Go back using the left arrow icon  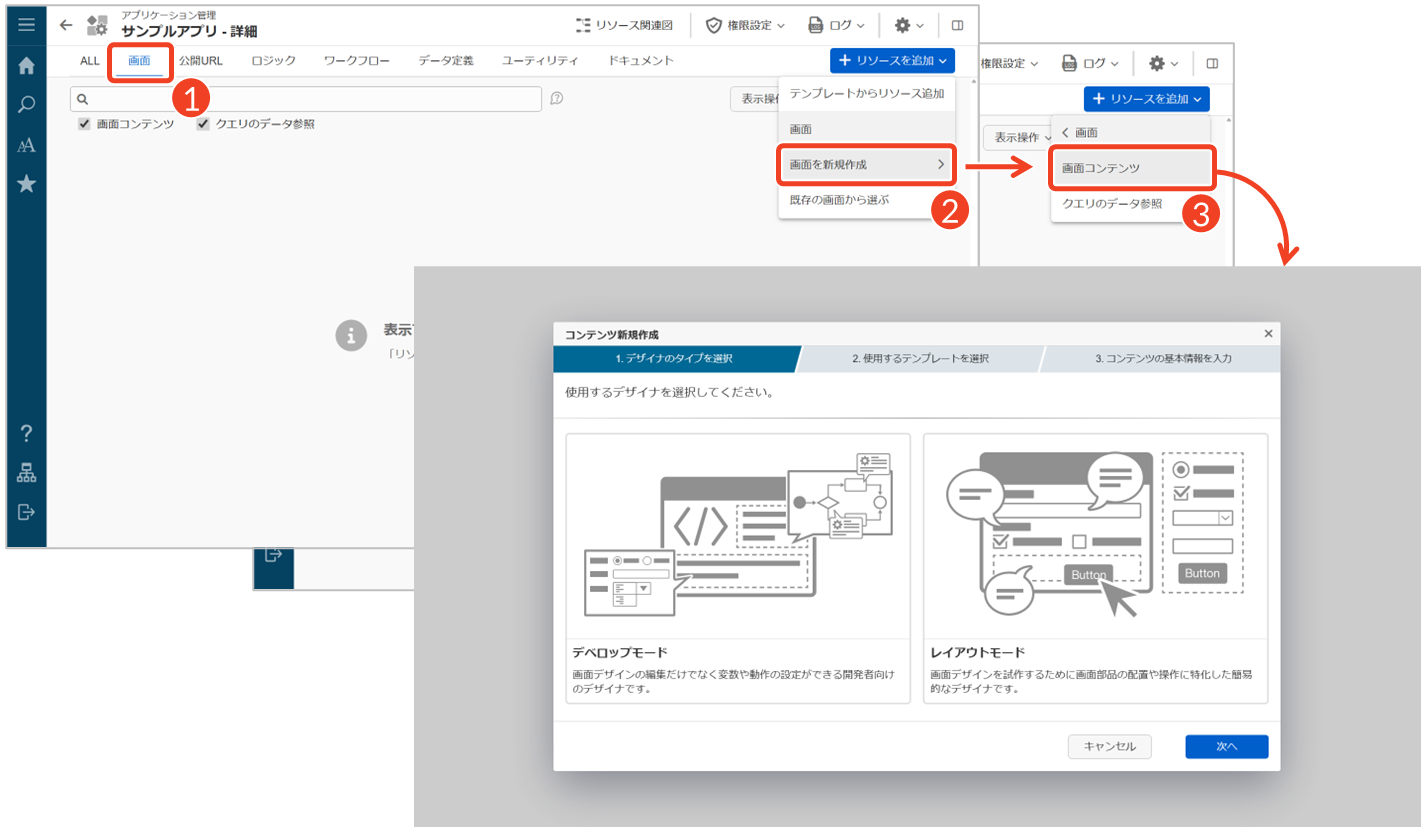click(x=66, y=25)
